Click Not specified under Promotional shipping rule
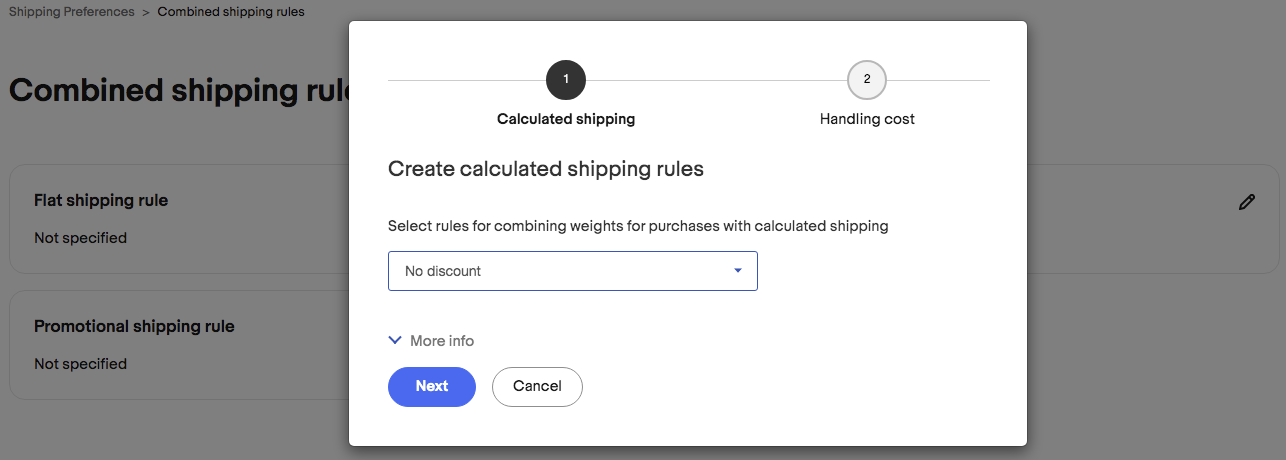The image size is (1286, 460). (x=80, y=364)
